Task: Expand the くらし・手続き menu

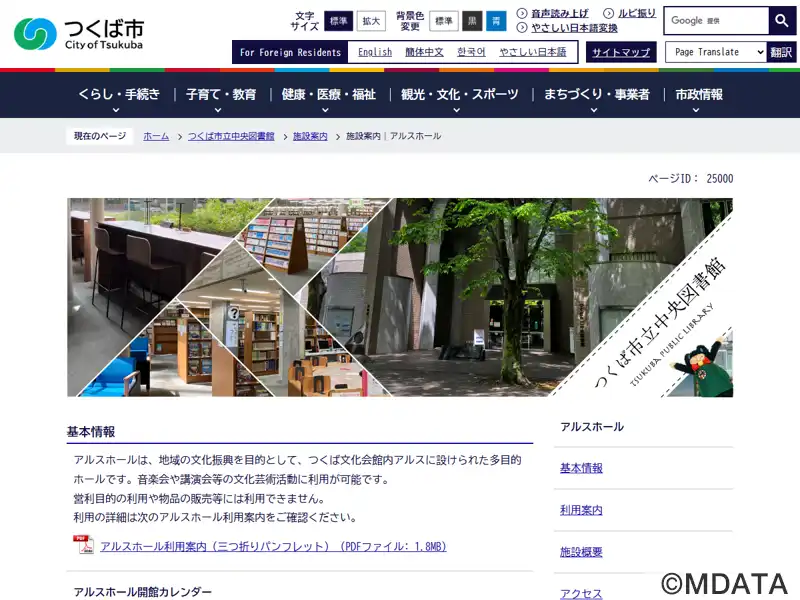Action: pyautogui.click(x=118, y=95)
